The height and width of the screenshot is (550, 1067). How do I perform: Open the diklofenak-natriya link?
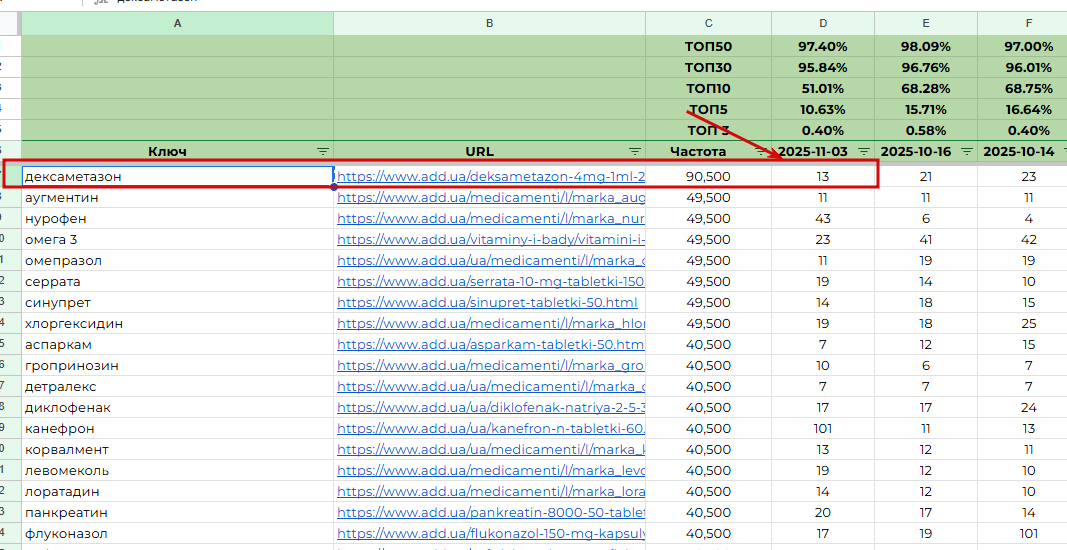tap(491, 408)
